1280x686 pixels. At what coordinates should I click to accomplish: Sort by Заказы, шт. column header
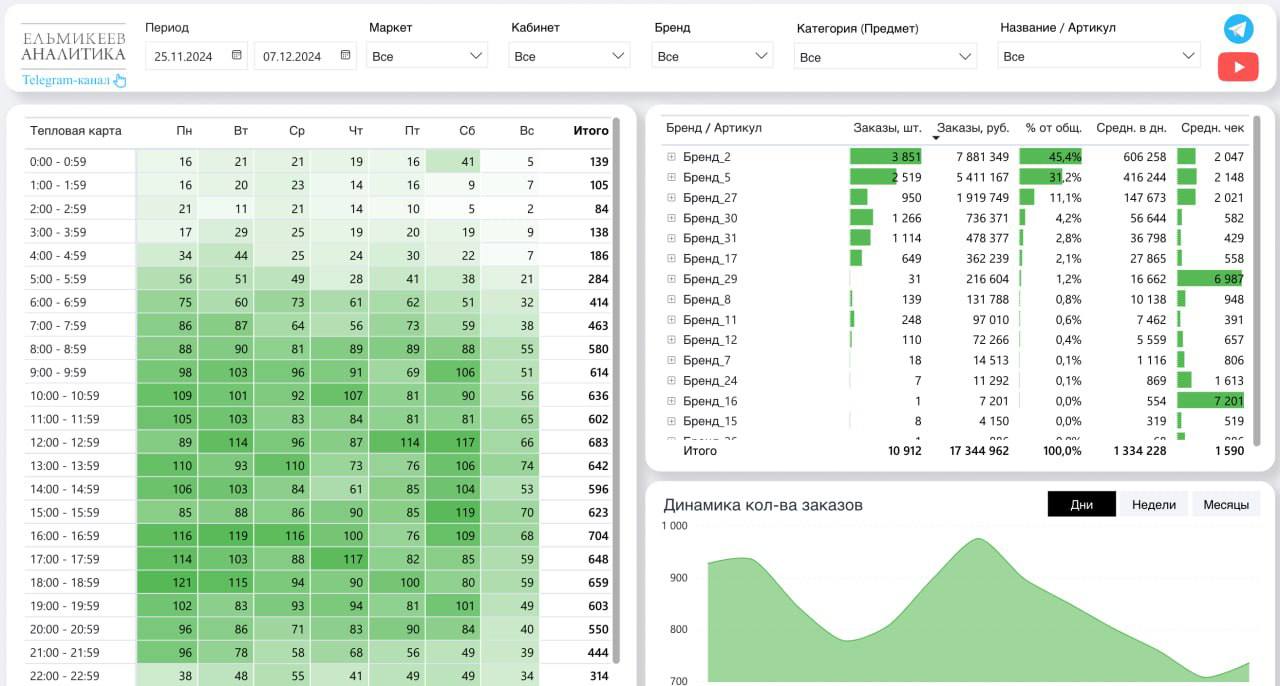pos(887,128)
